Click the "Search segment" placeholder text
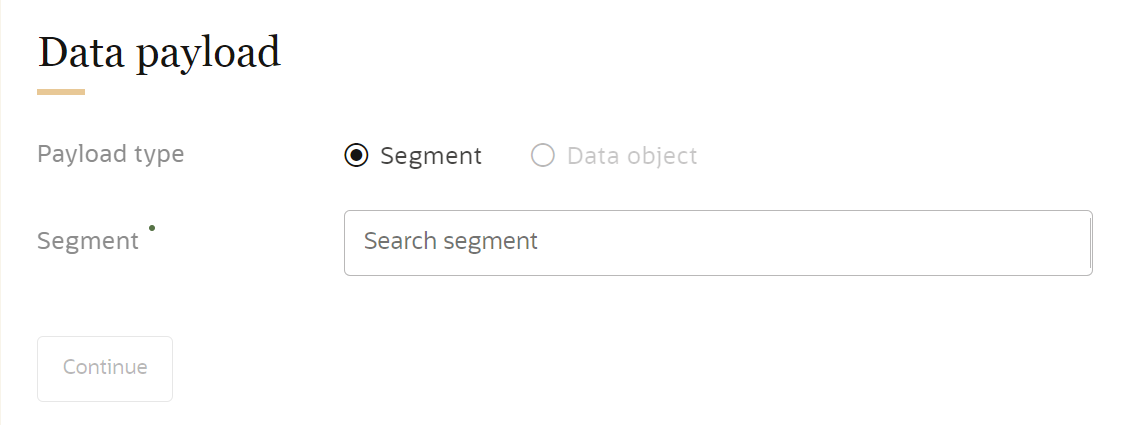 pyautogui.click(x=451, y=241)
